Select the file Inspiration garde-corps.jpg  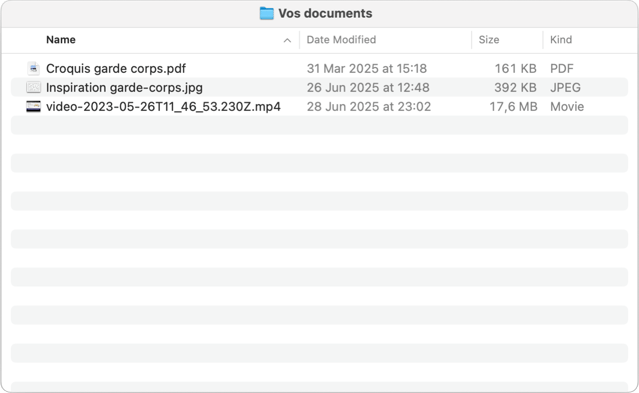124,87
